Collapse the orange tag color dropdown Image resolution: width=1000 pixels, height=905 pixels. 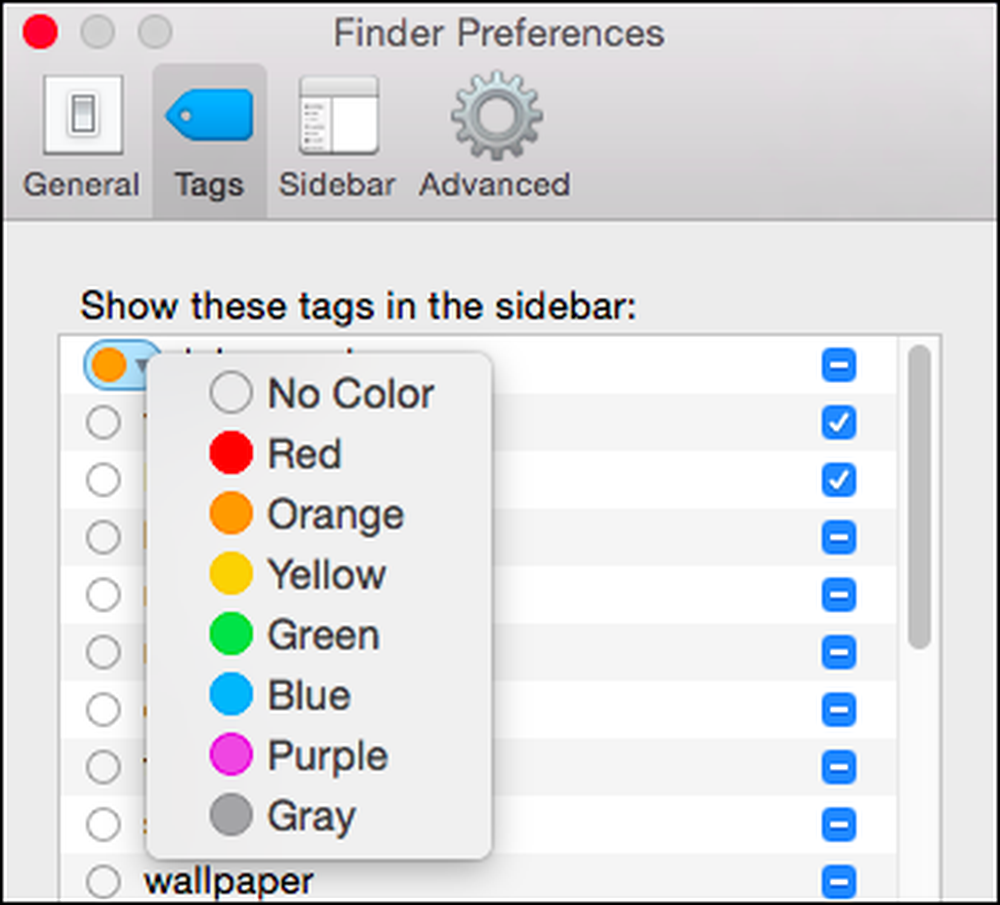pos(121,365)
